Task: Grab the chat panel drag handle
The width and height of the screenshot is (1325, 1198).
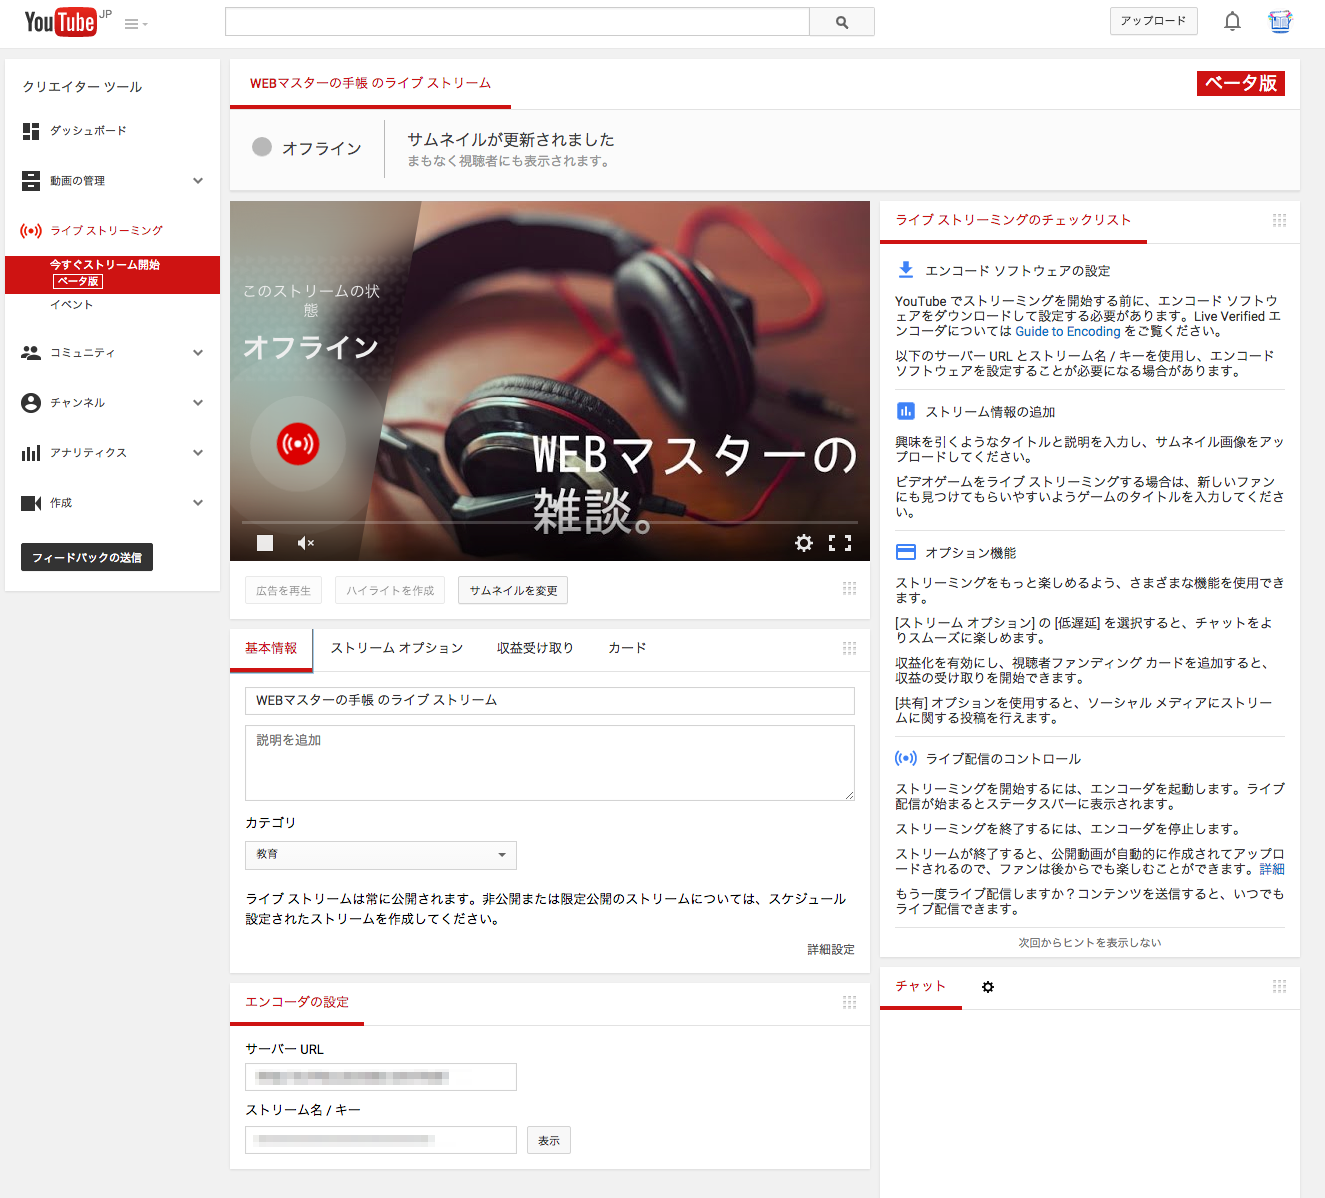Action: coord(1279,986)
